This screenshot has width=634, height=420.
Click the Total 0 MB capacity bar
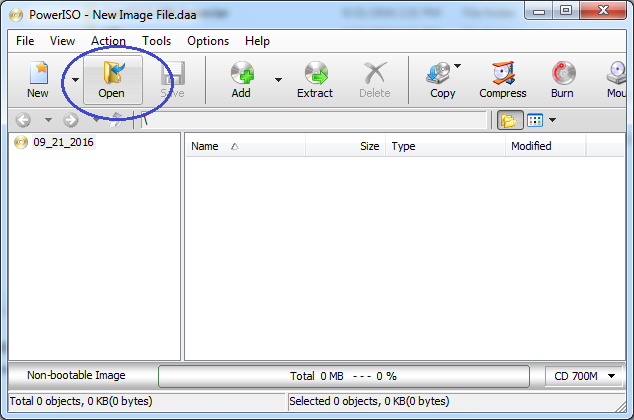click(x=344, y=376)
